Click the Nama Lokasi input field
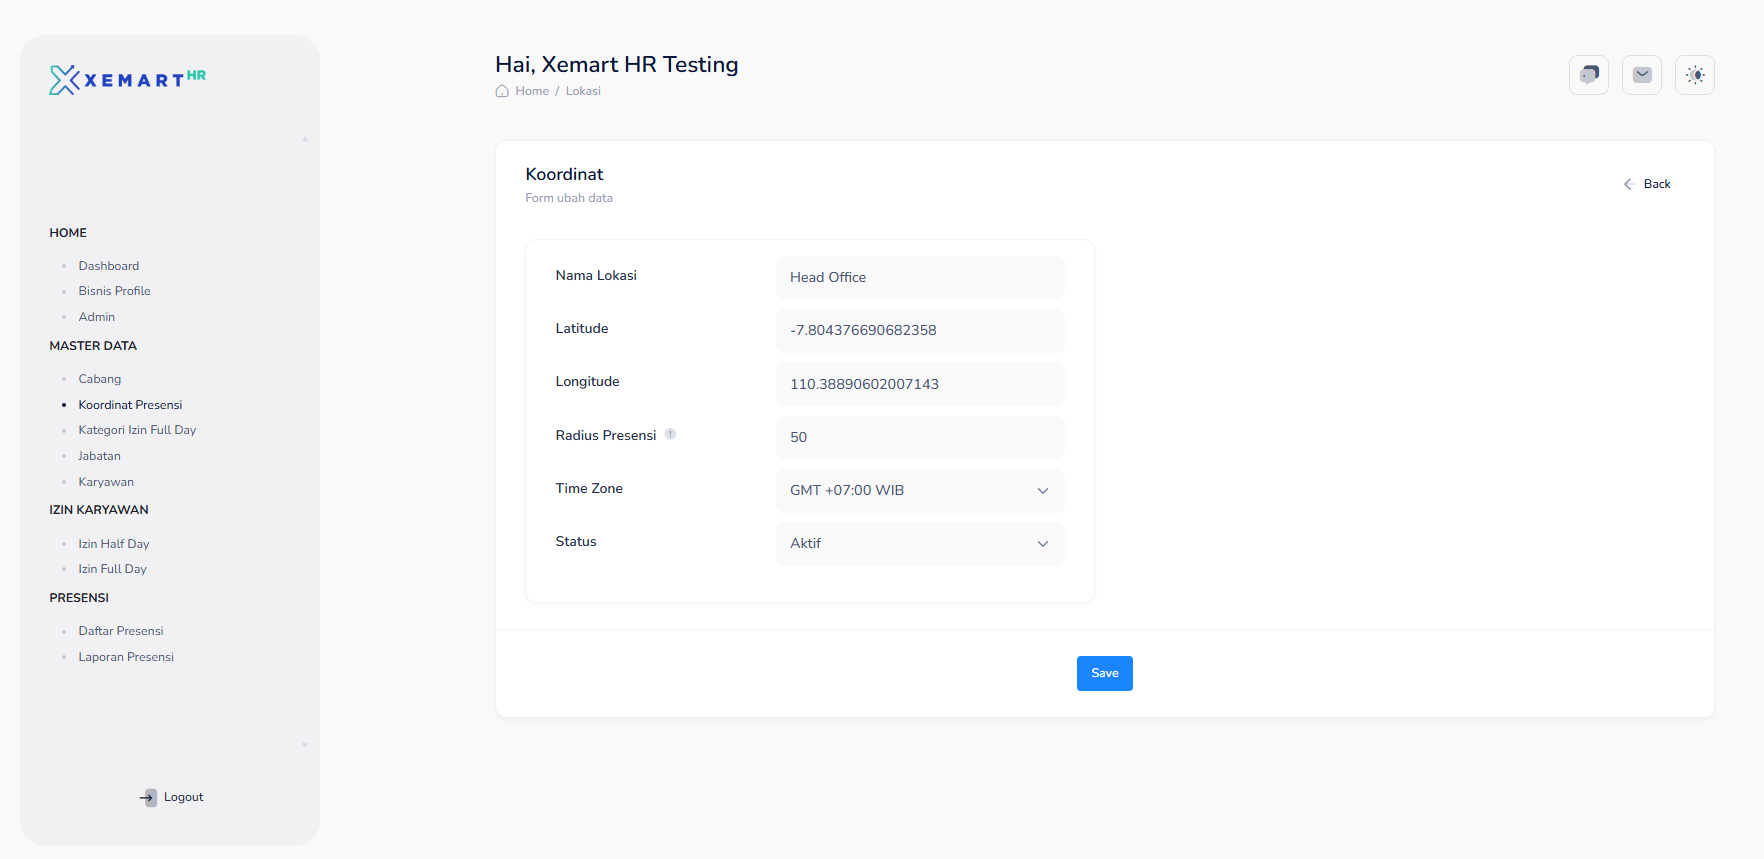The height and width of the screenshot is (859, 1764). pyautogui.click(x=919, y=278)
